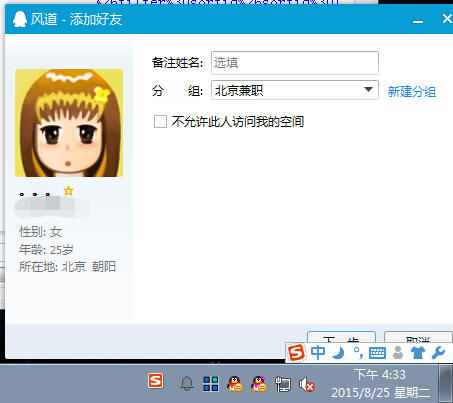This screenshot has height=403, width=453.
Task: Toggle the moon half-width icon on Sogou bar
Action: (x=339, y=353)
